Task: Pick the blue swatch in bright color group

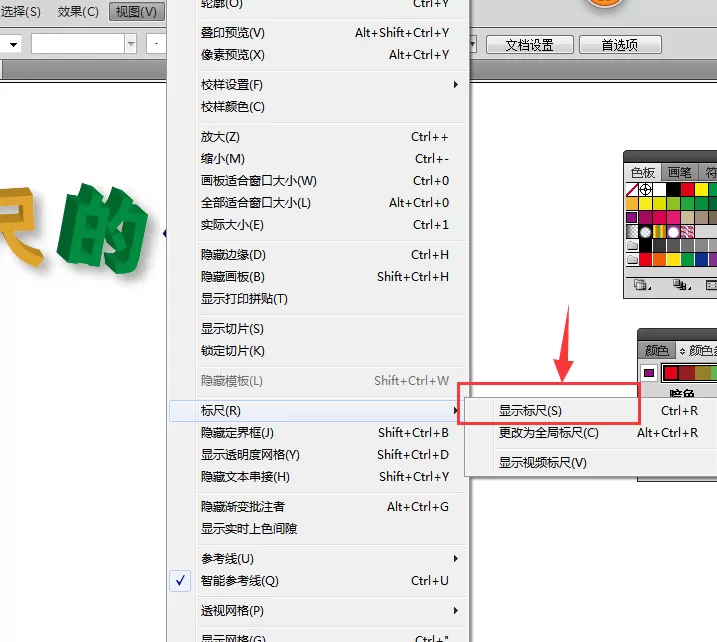Action: [x=701, y=260]
